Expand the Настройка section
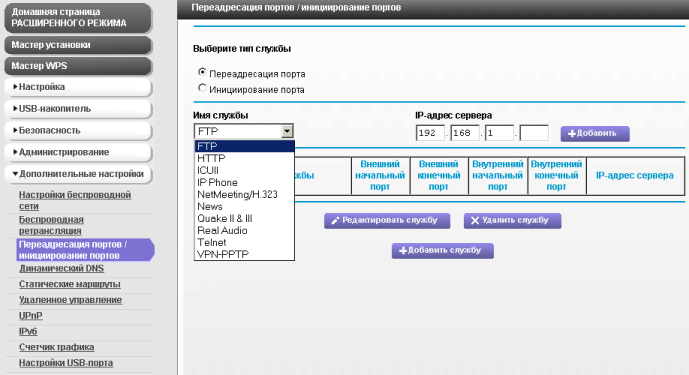The image size is (689, 375). [x=78, y=87]
